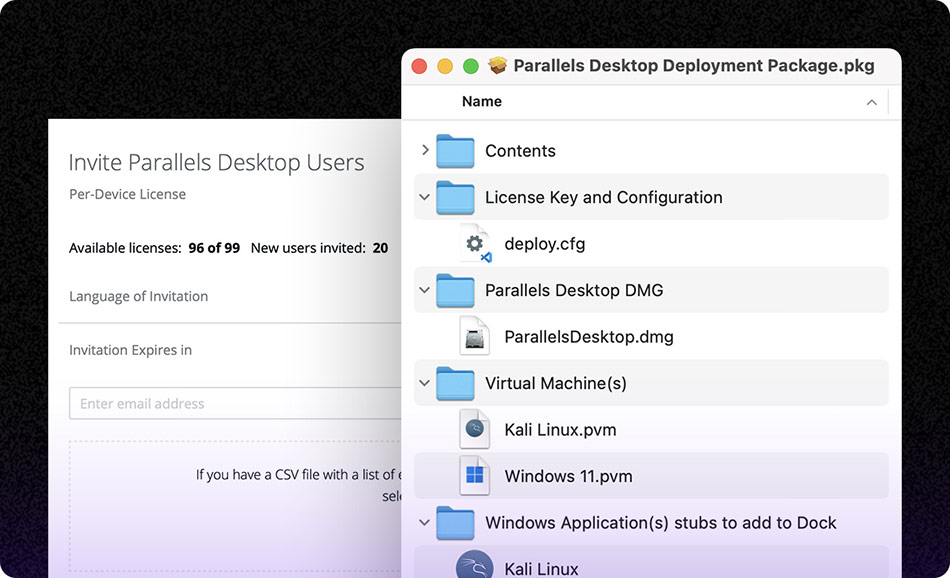The width and height of the screenshot is (950, 578).
Task: Click the sort chevron on the Name column
Action: (x=871, y=101)
